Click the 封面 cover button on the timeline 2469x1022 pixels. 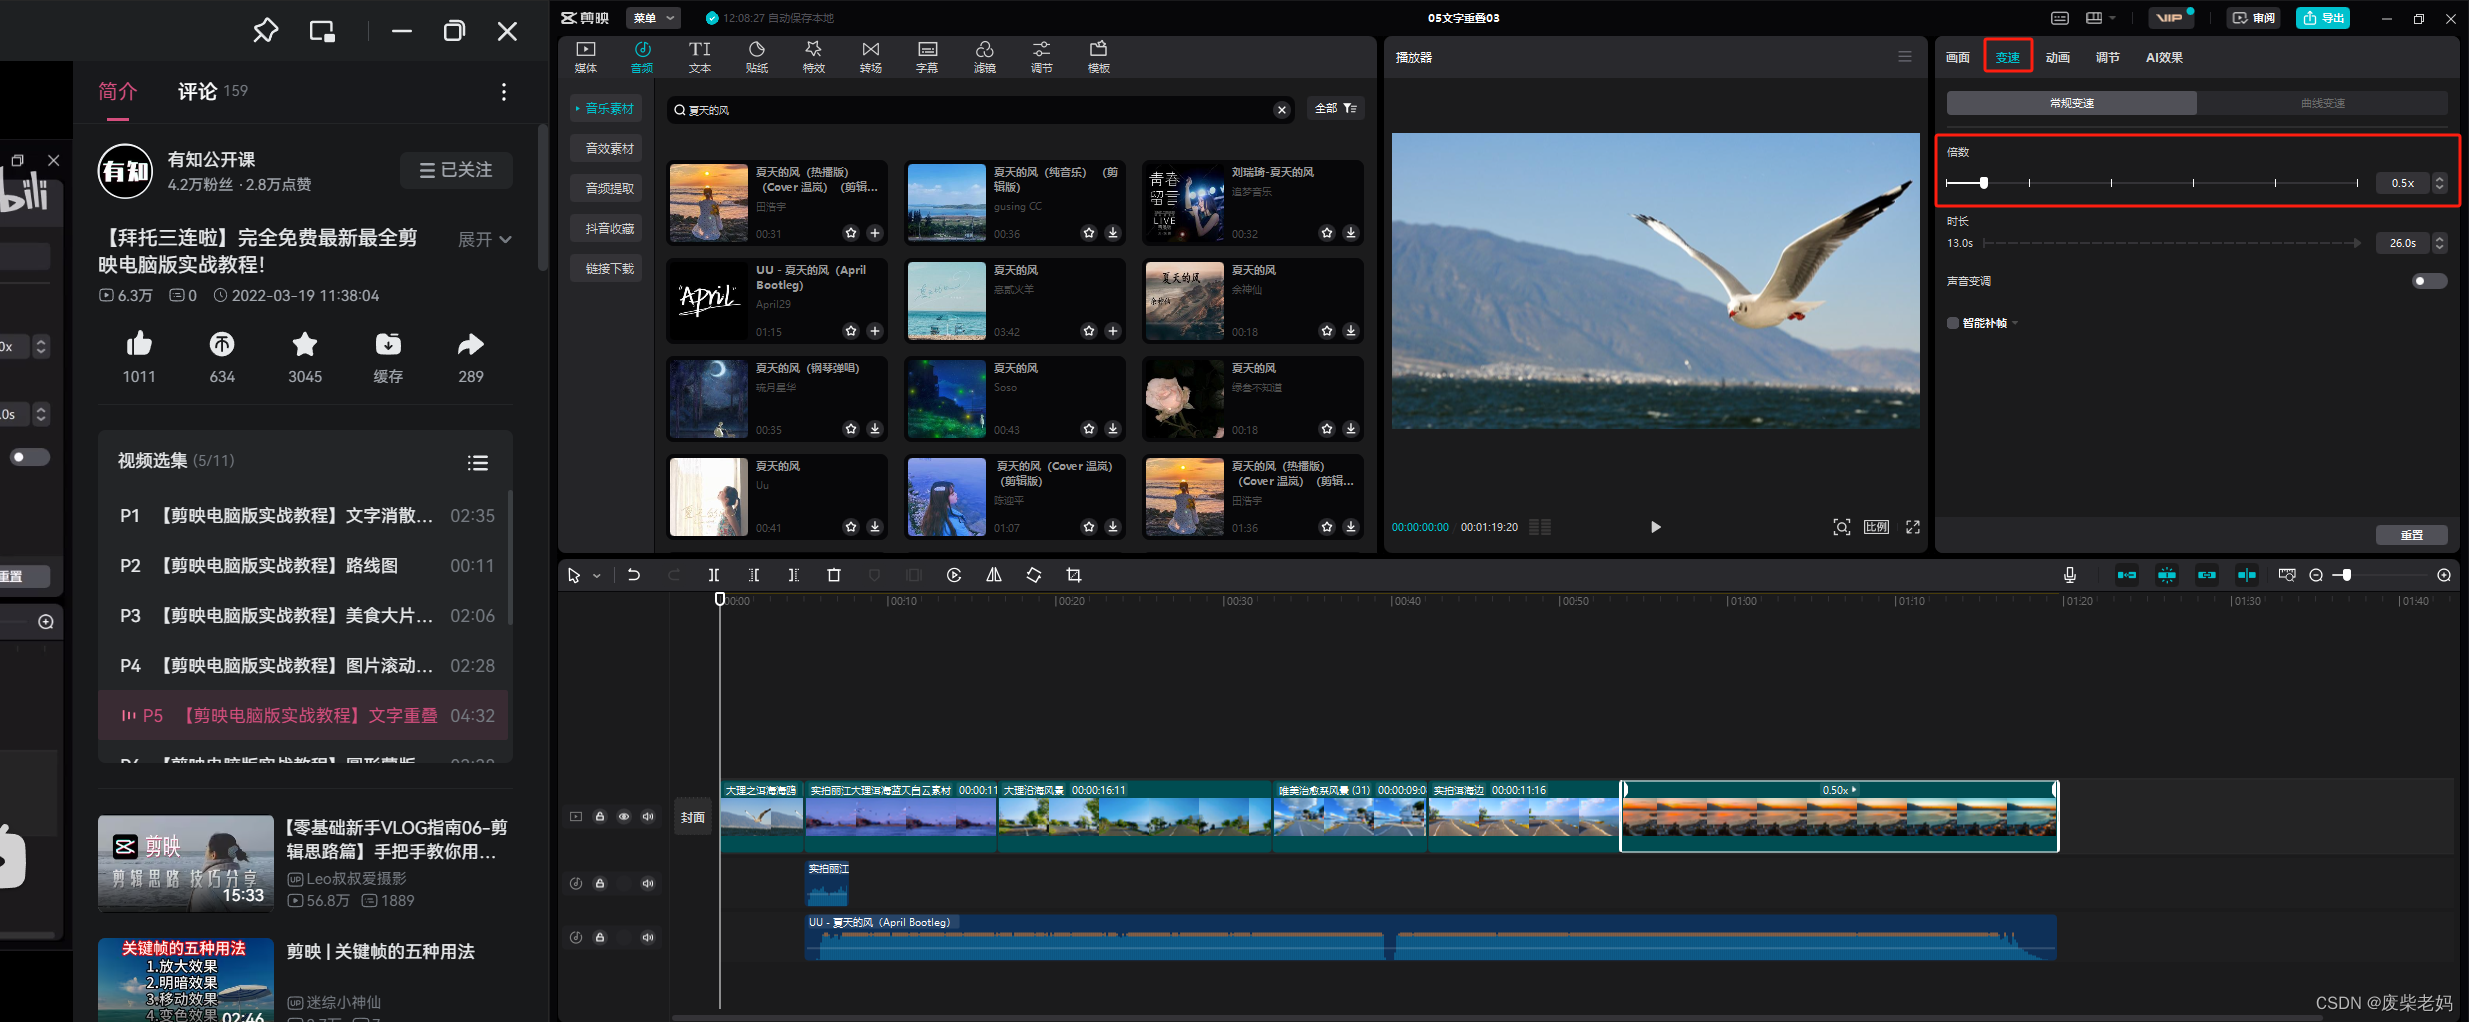pyautogui.click(x=693, y=817)
